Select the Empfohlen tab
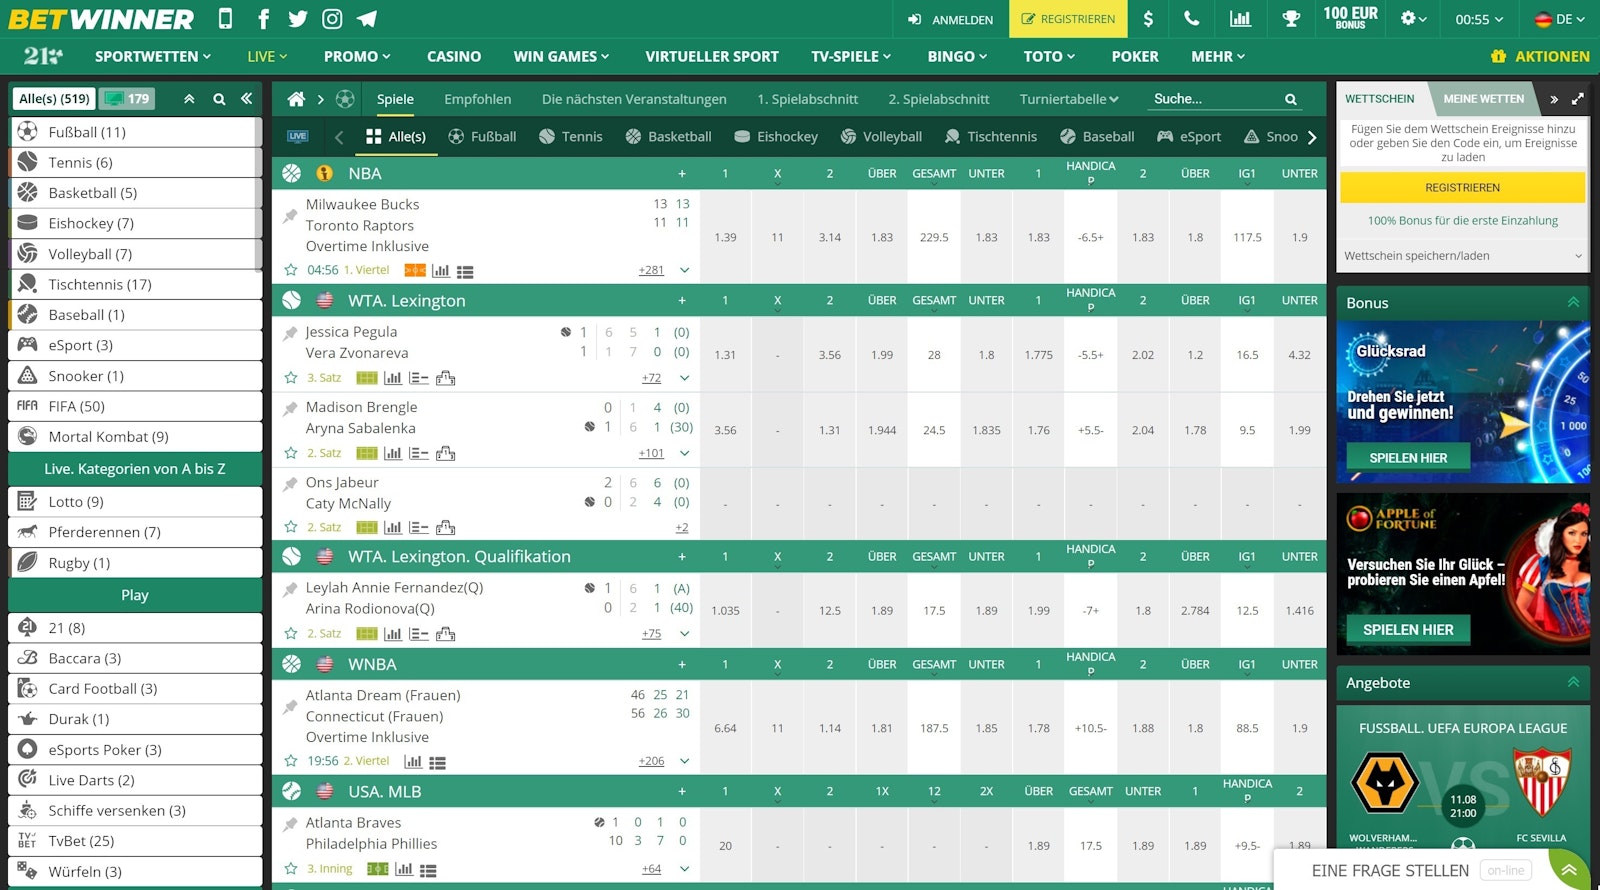 [477, 99]
